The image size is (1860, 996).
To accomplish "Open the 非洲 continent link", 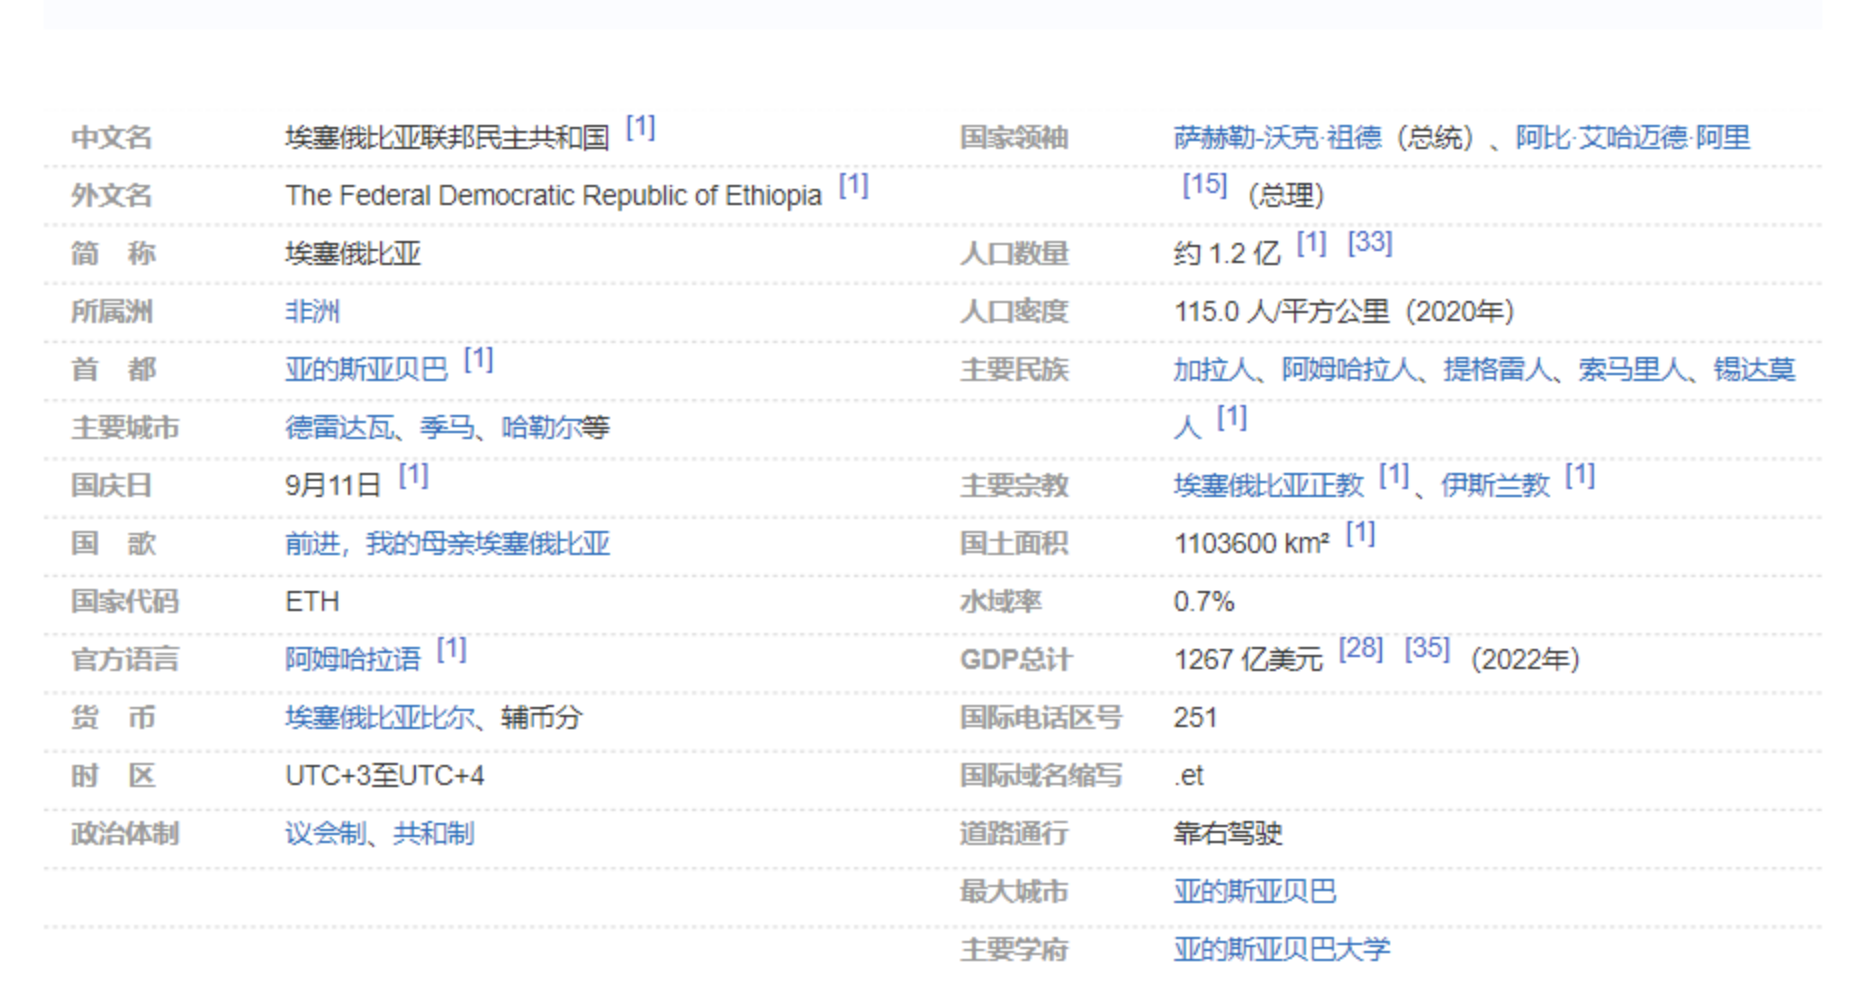I will tap(312, 312).
